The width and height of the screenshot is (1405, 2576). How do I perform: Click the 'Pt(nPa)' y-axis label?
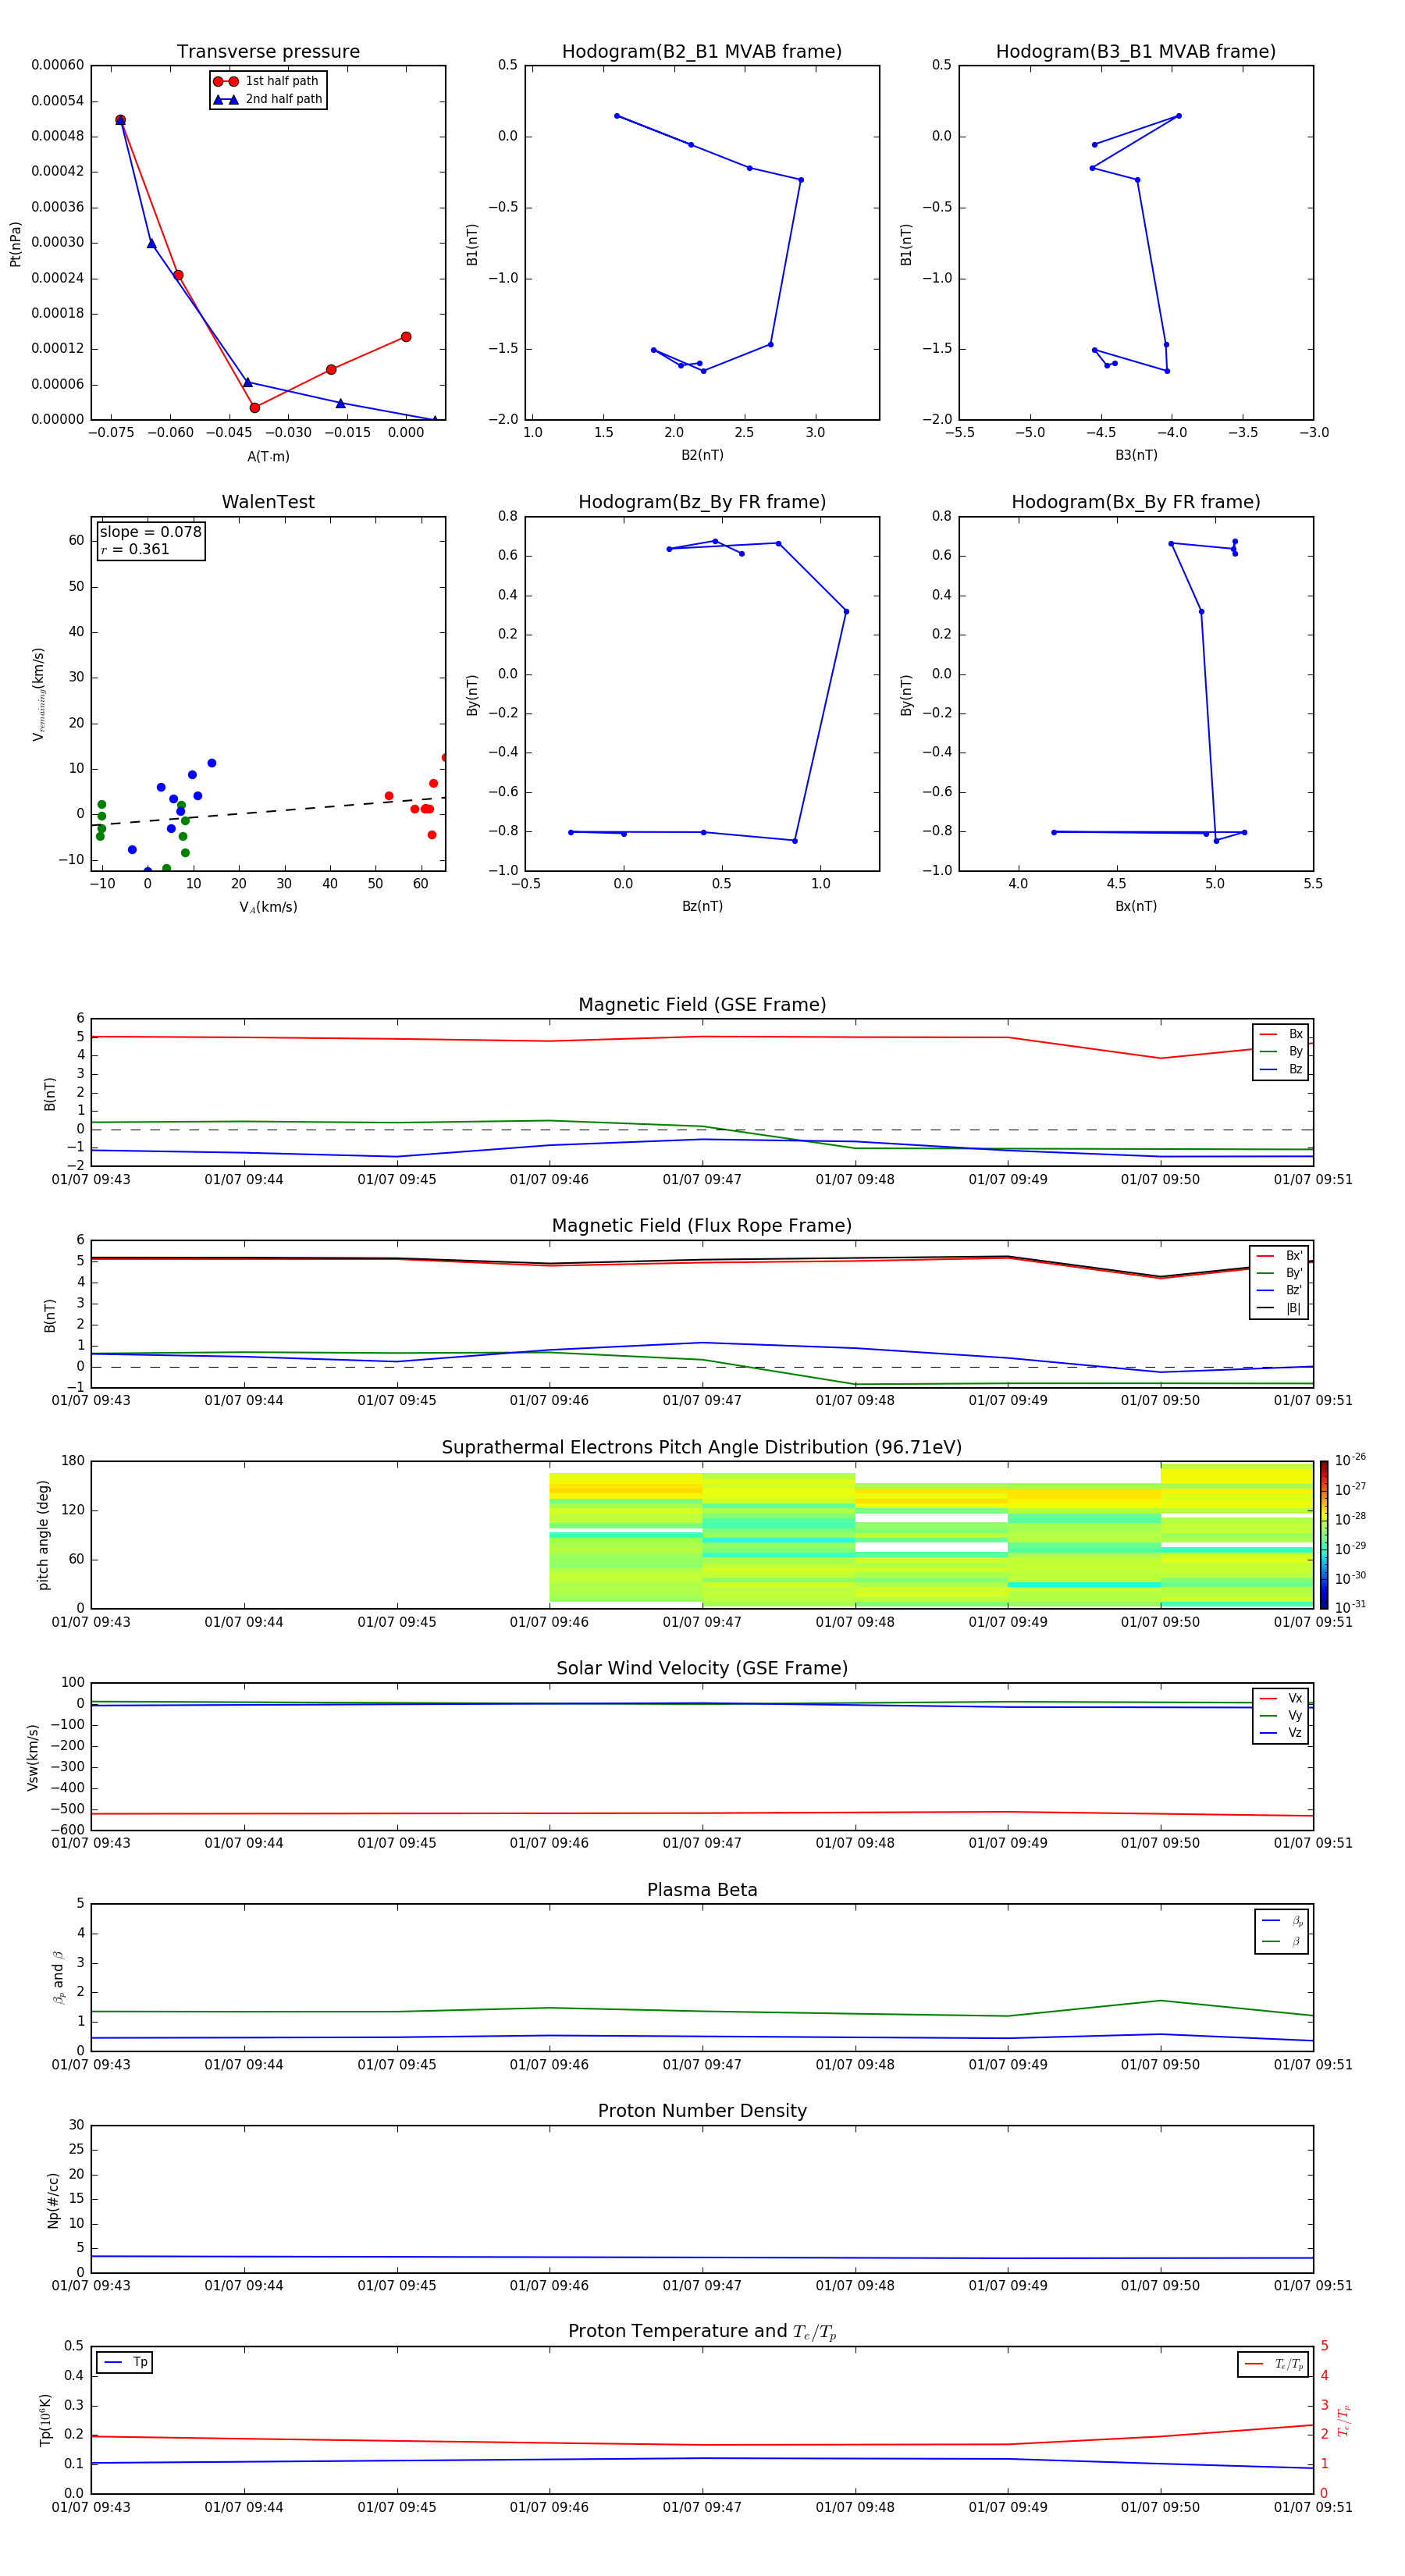pyautogui.click(x=15, y=243)
